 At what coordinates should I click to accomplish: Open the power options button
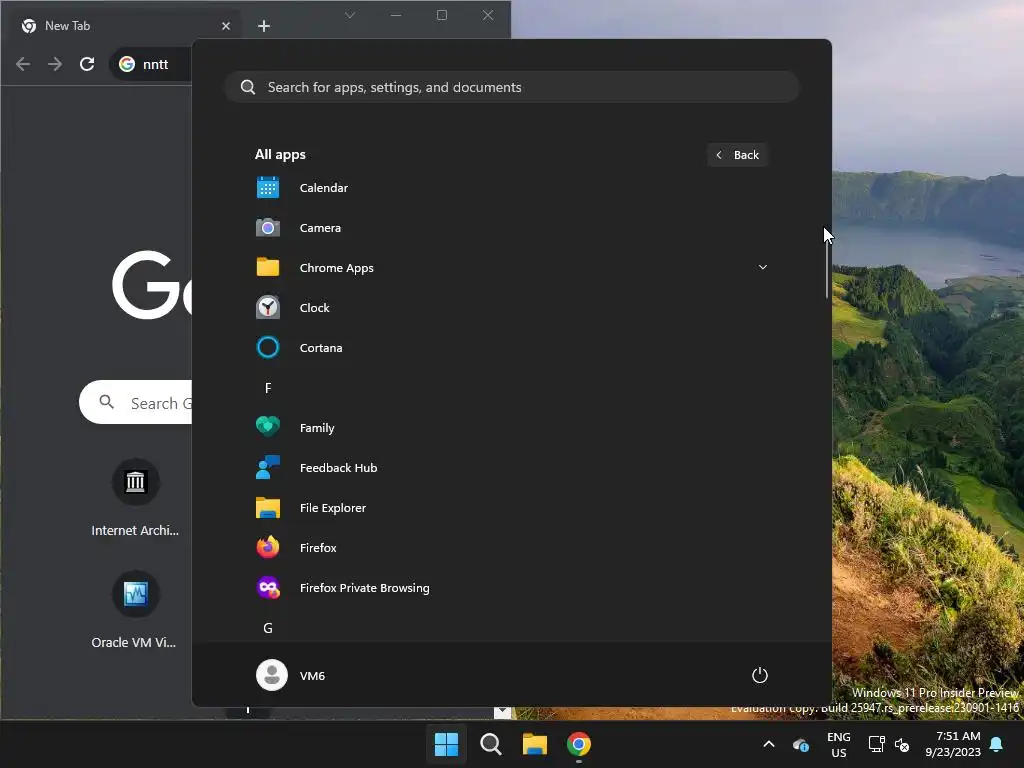point(759,675)
